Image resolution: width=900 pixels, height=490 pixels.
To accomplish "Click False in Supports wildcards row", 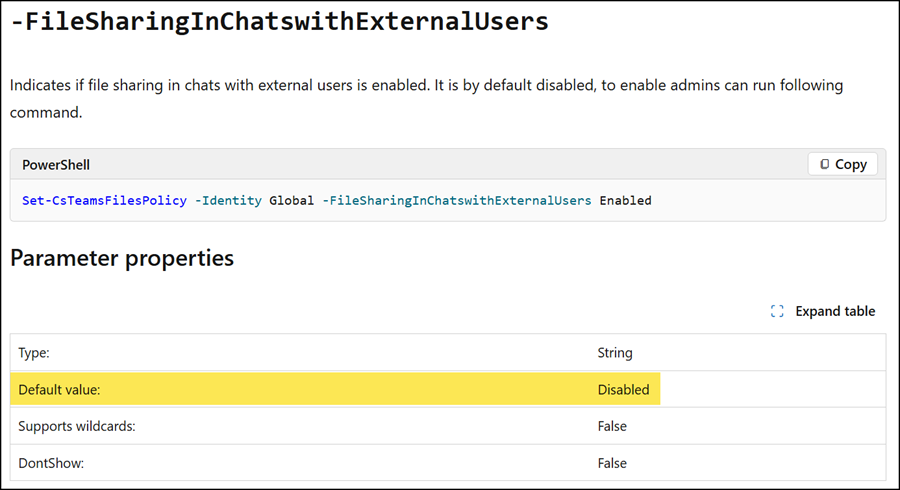I will [x=612, y=426].
